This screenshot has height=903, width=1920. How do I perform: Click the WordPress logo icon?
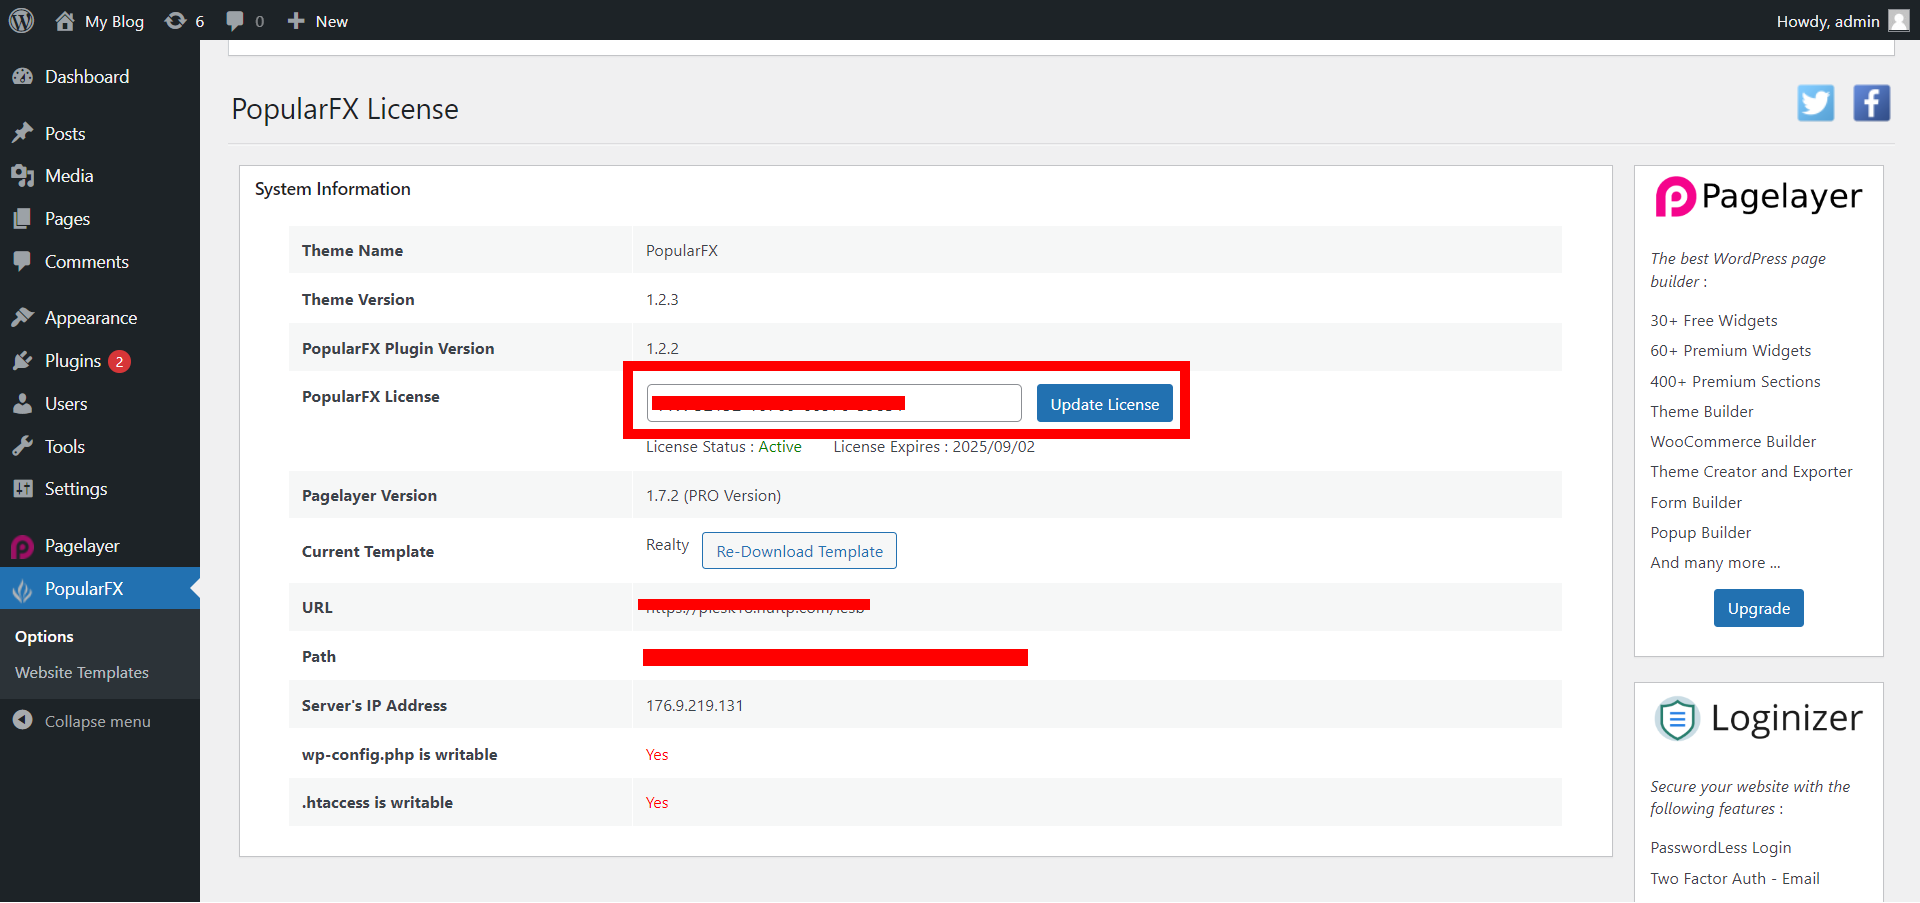click(21, 20)
